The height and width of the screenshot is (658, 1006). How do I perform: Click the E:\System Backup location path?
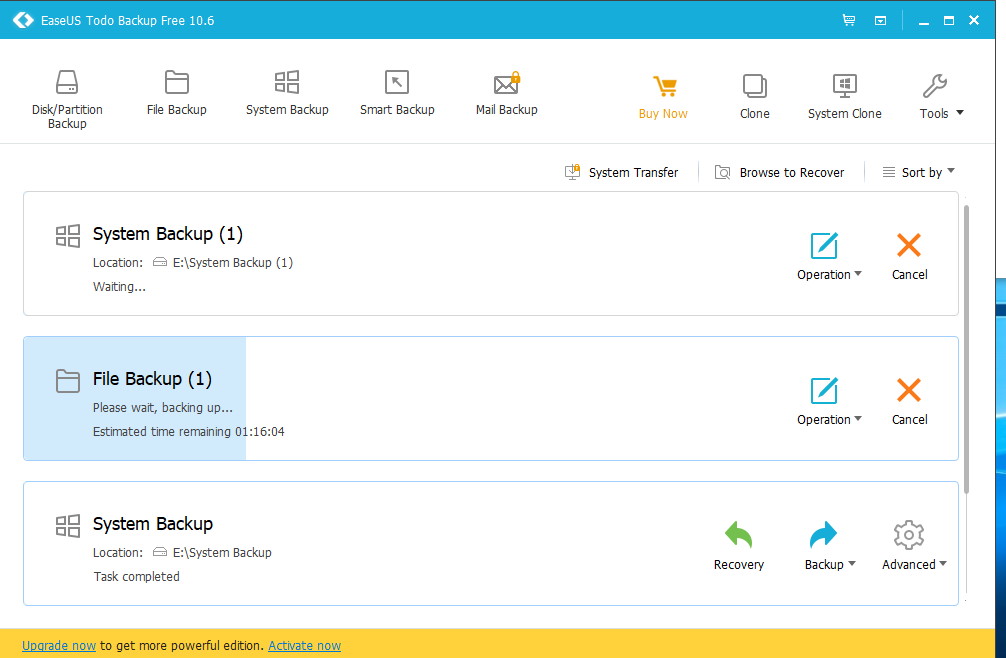[222, 552]
